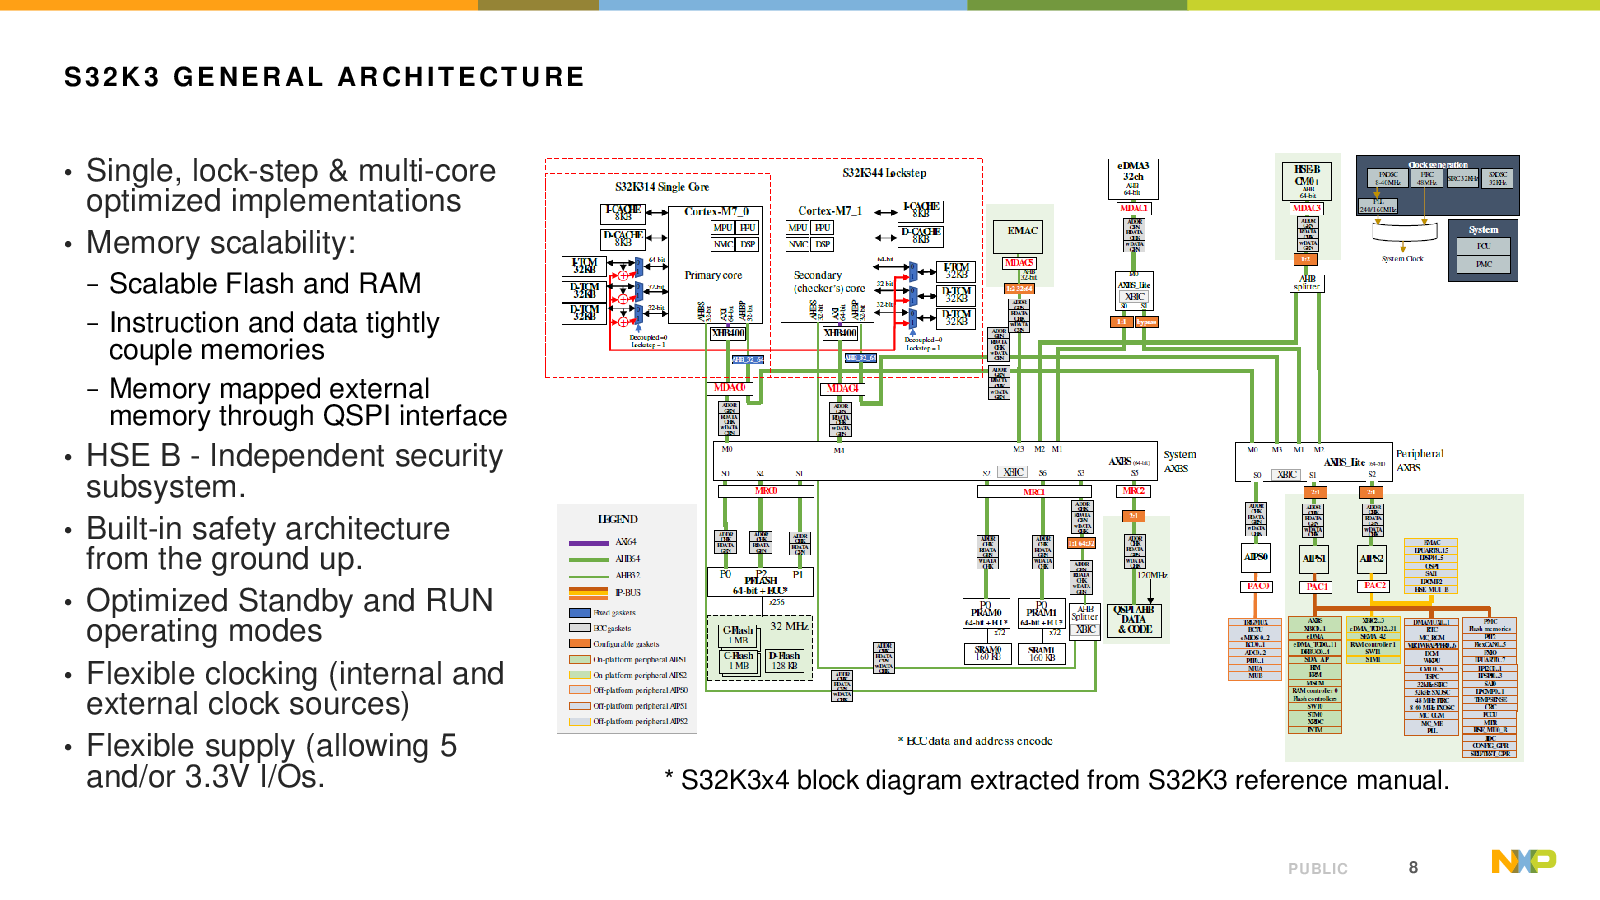Viewport: 1600px width, 900px height.
Task: Click 'HSE B - Independent security subsystem.' bullet
Action: click(x=294, y=471)
